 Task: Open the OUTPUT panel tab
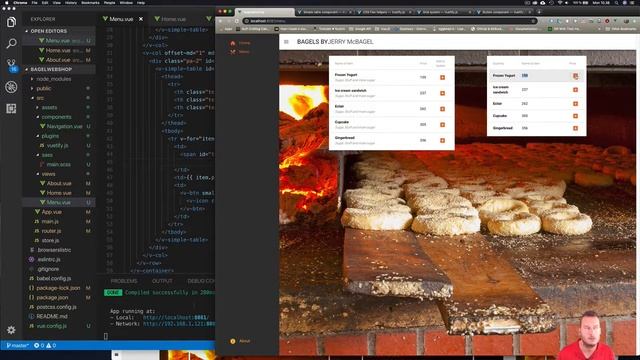tap(162, 281)
